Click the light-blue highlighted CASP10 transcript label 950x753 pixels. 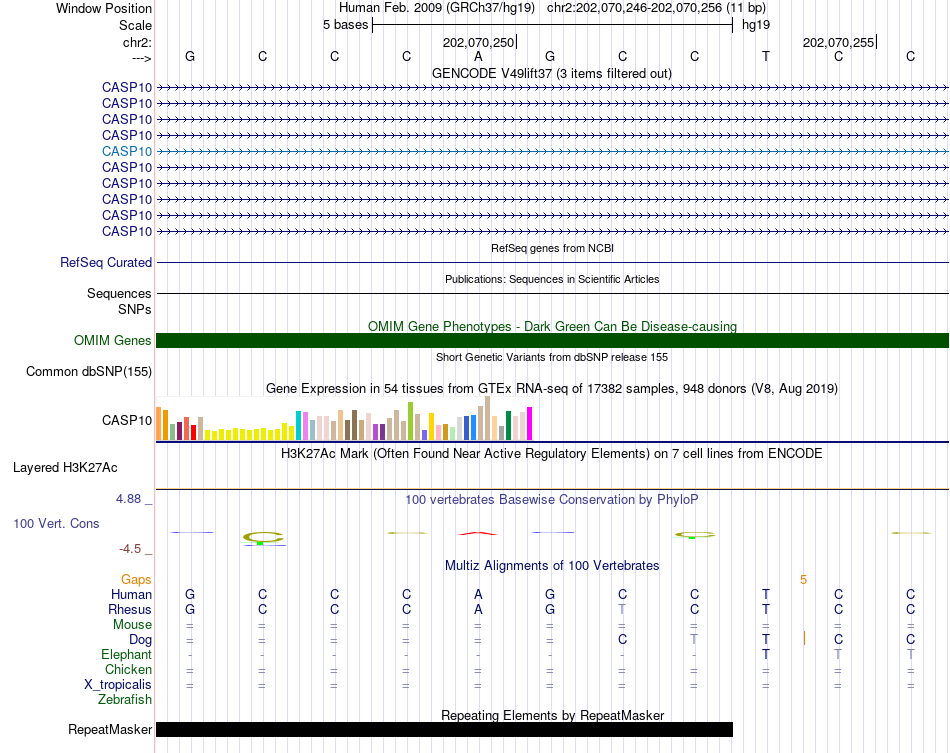[127, 151]
